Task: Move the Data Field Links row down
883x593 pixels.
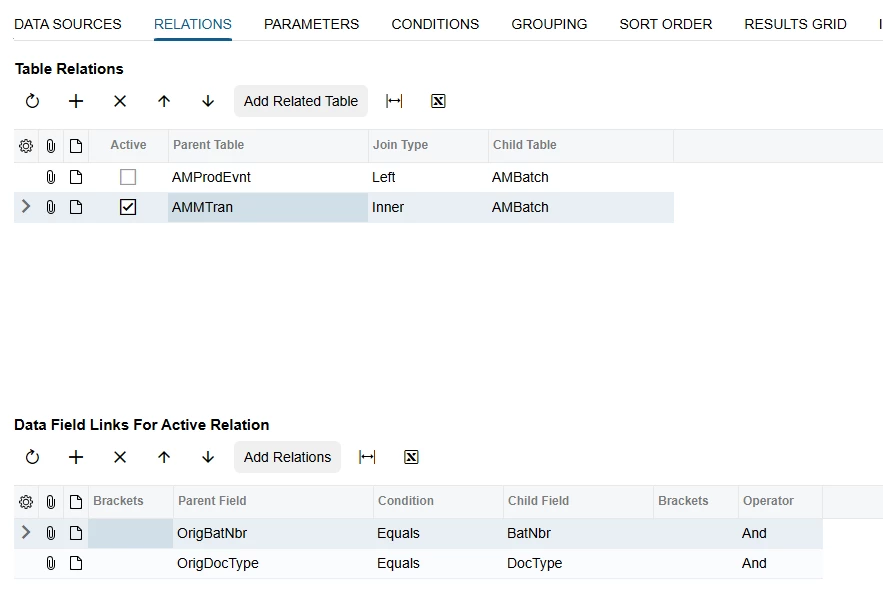Action: click(x=208, y=457)
